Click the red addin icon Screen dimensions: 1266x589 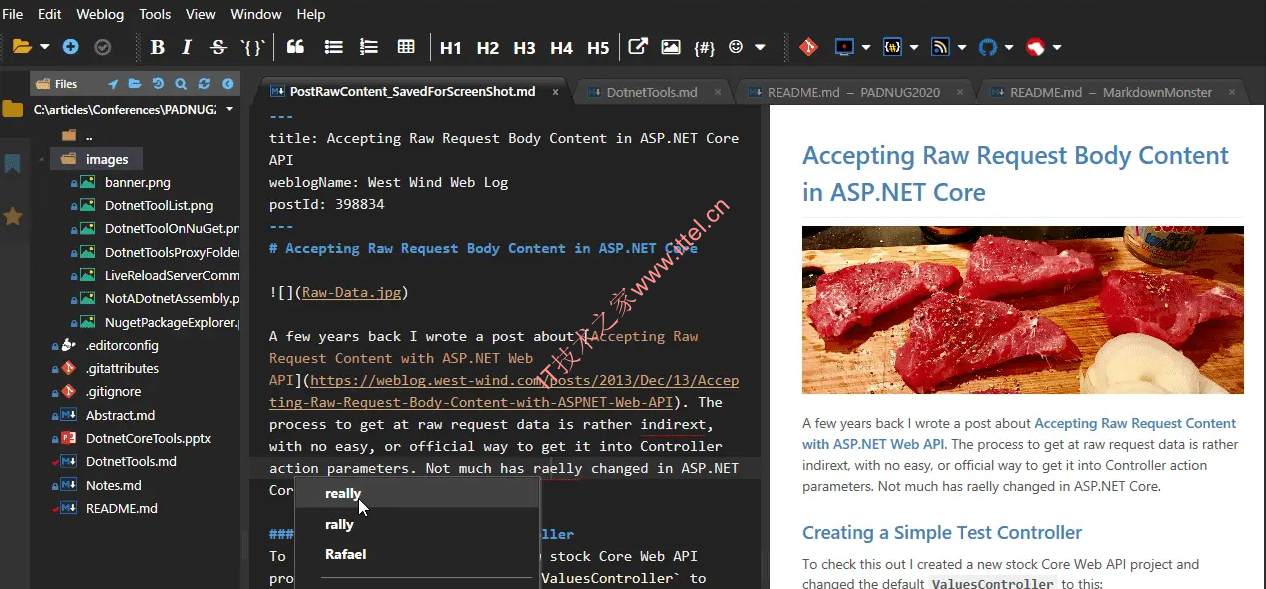tap(1036, 47)
